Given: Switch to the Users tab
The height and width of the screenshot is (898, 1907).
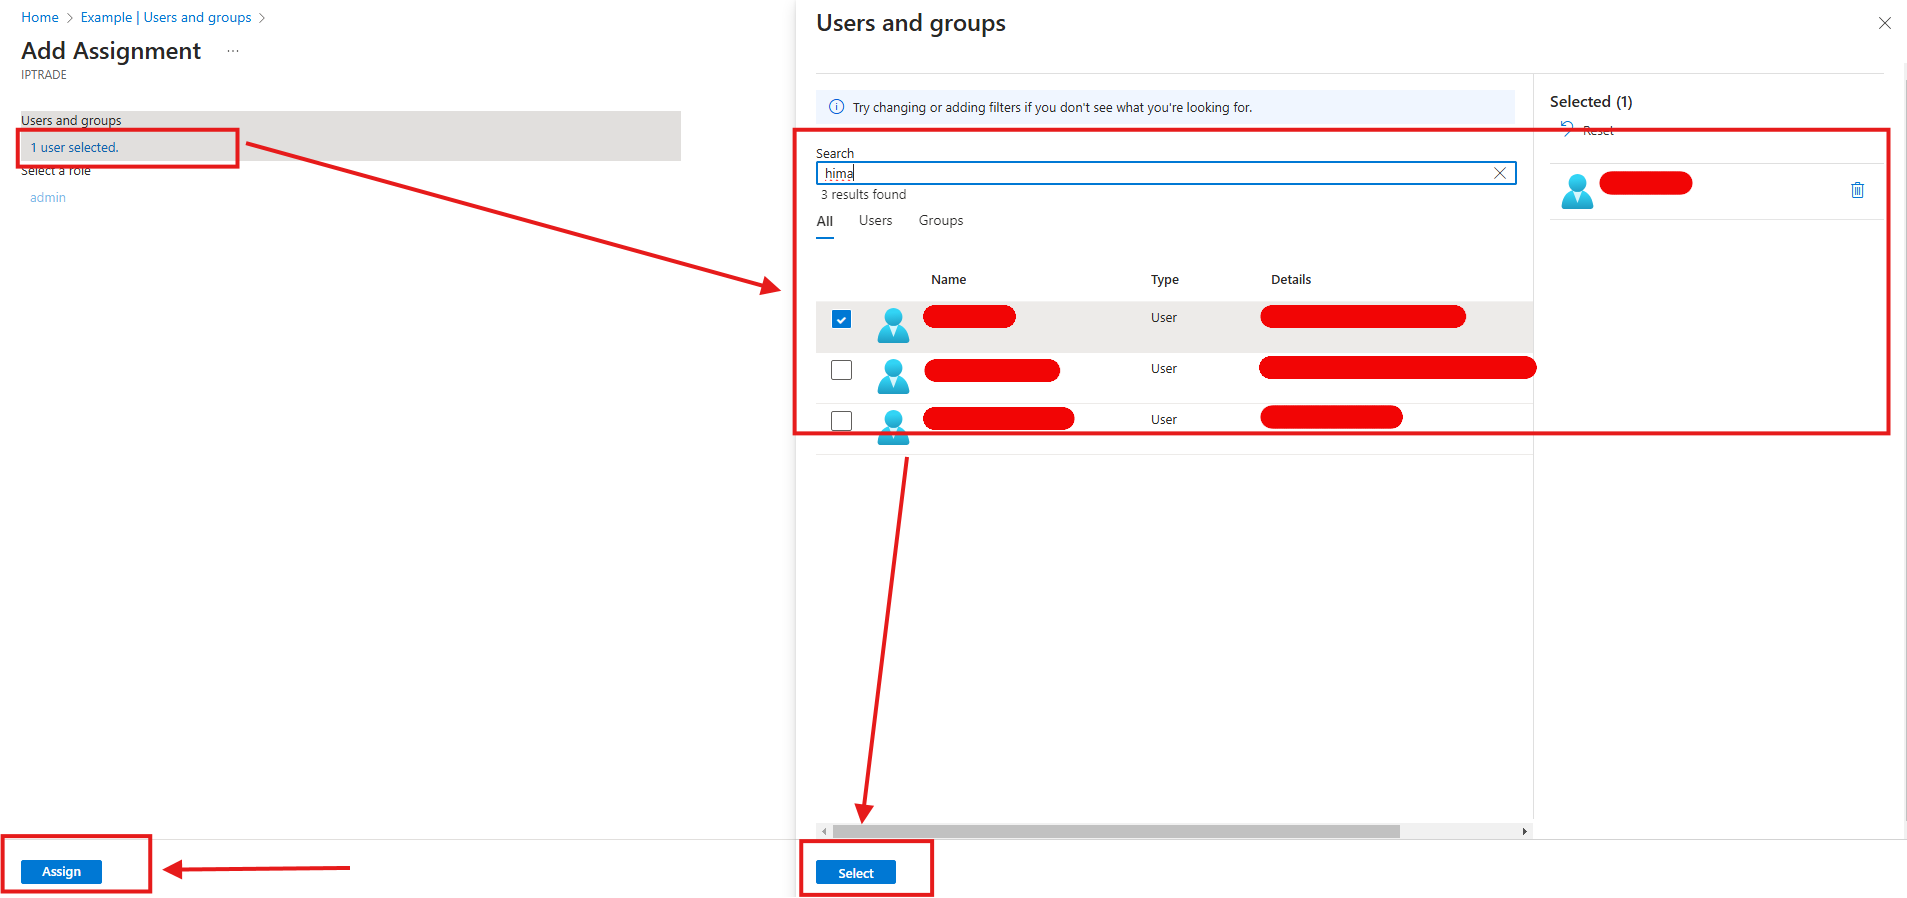Looking at the screenshot, I should tap(875, 221).
